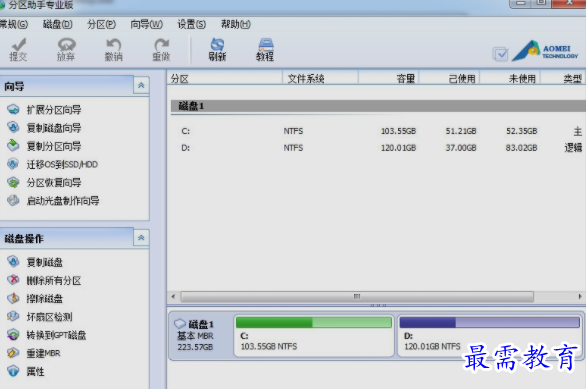Open the 常规(G) menu
The height and width of the screenshot is (389, 586).
(13, 25)
